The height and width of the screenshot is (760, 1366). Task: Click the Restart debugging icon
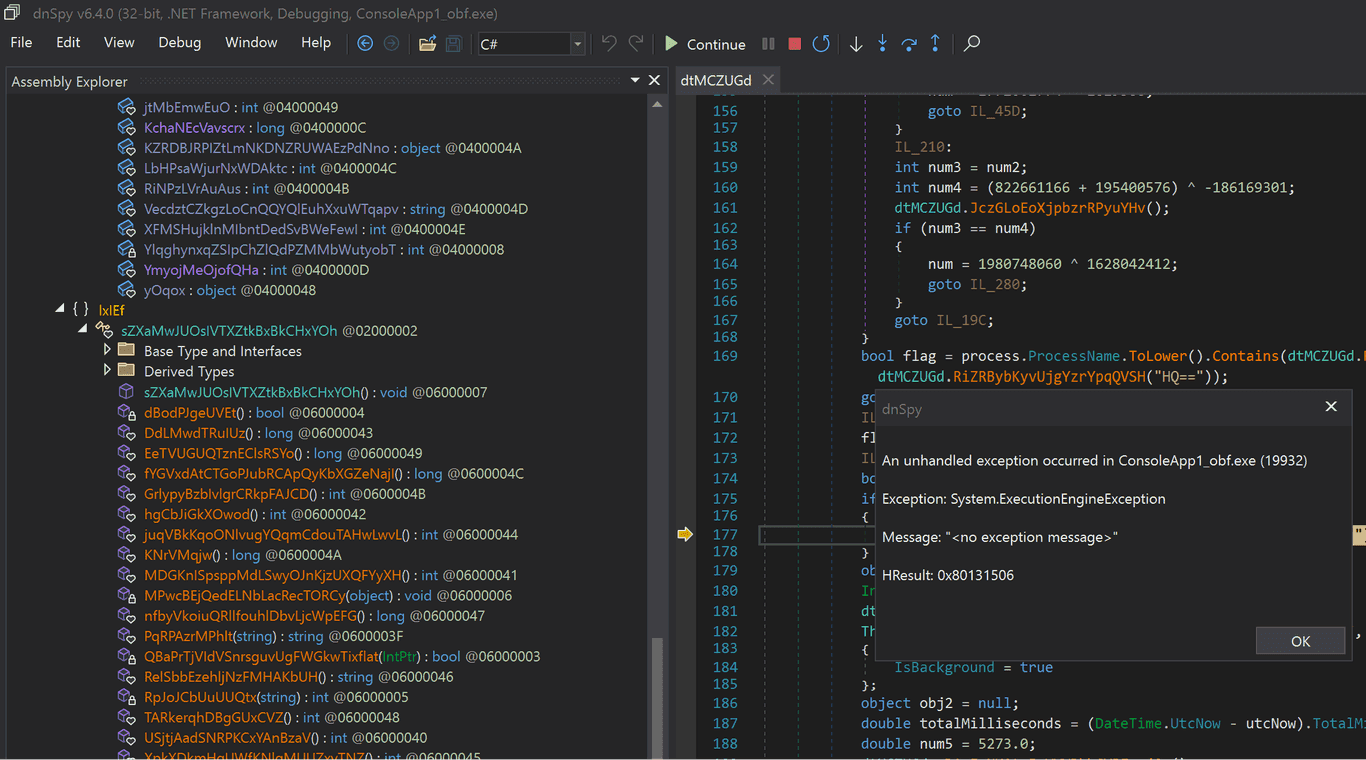pyautogui.click(x=821, y=44)
